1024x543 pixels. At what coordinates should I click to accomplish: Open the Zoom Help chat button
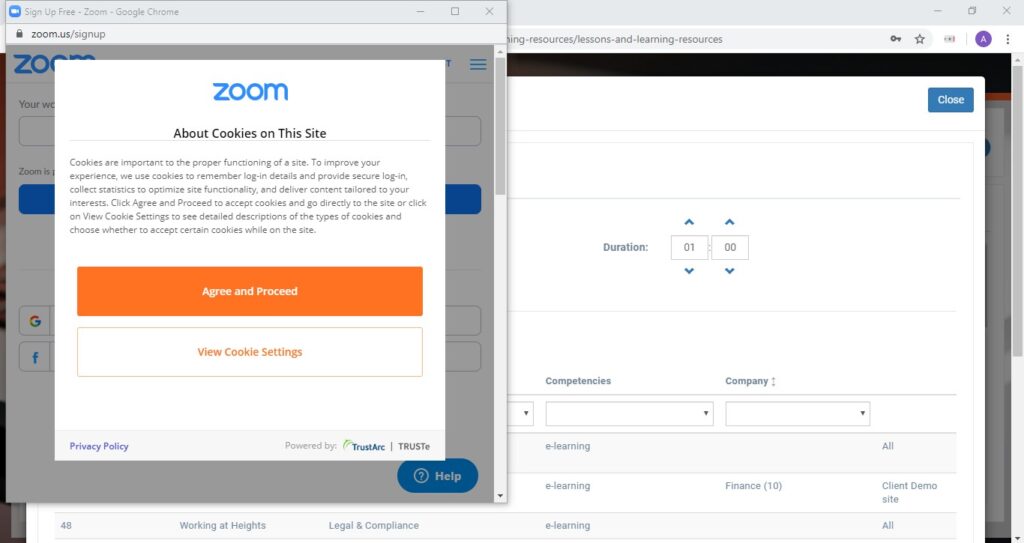point(438,476)
